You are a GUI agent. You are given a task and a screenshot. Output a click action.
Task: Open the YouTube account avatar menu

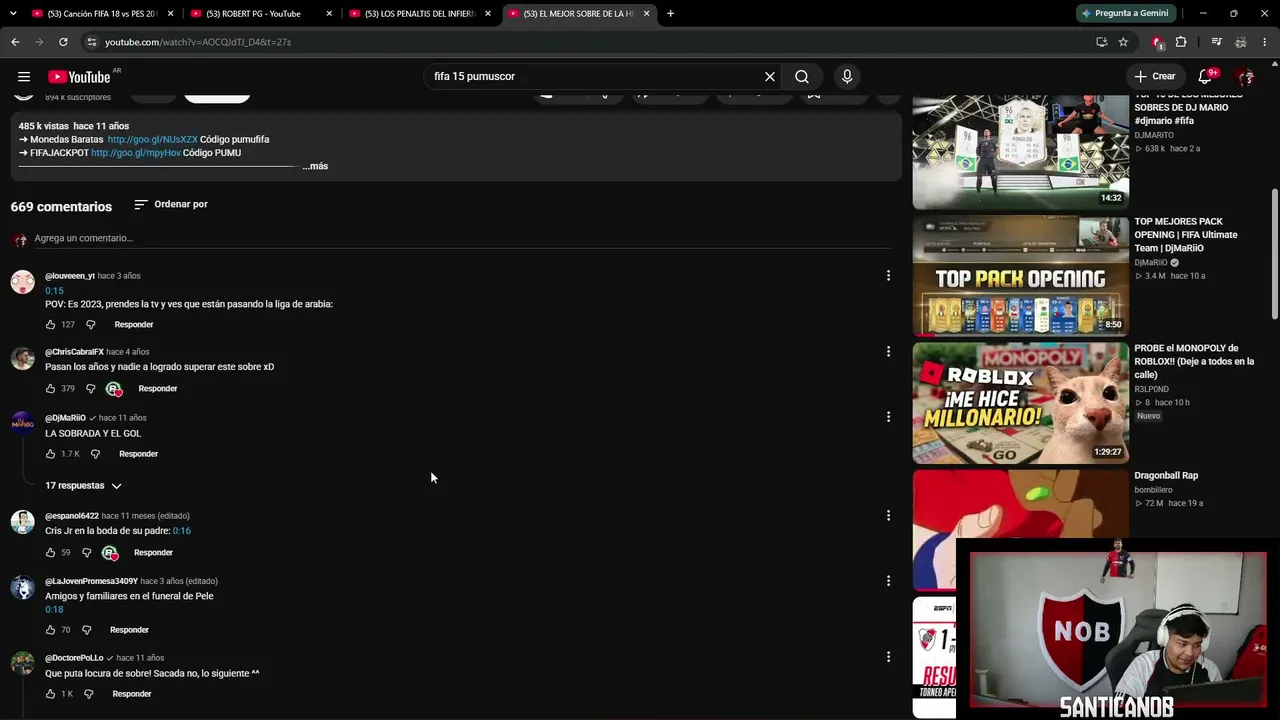point(1245,77)
